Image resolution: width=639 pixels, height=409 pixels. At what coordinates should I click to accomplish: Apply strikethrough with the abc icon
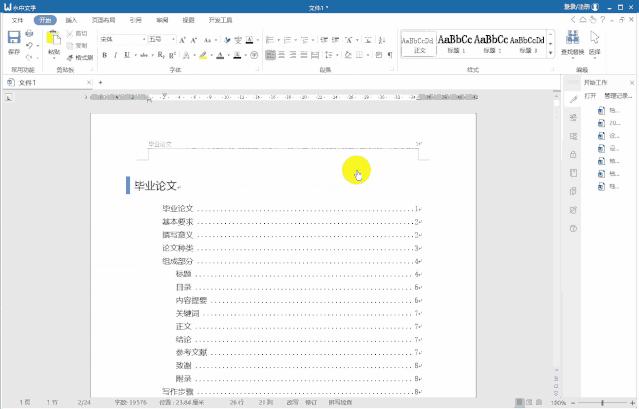tap(143, 55)
